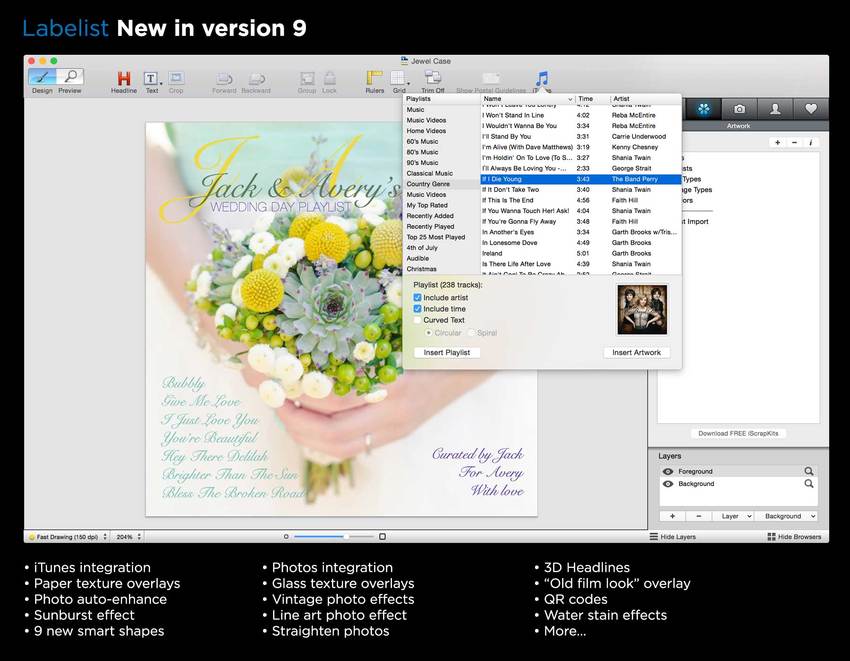Image resolution: width=850 pixels, height=661 pixels.
Task: Open the heart favorites browser tab
Action: (811, 109)
